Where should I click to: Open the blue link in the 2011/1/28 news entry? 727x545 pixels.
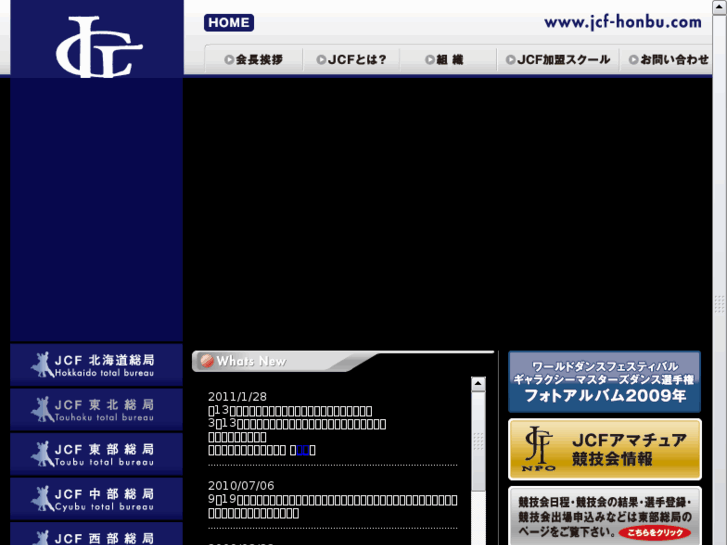click(x=303, y=450)
